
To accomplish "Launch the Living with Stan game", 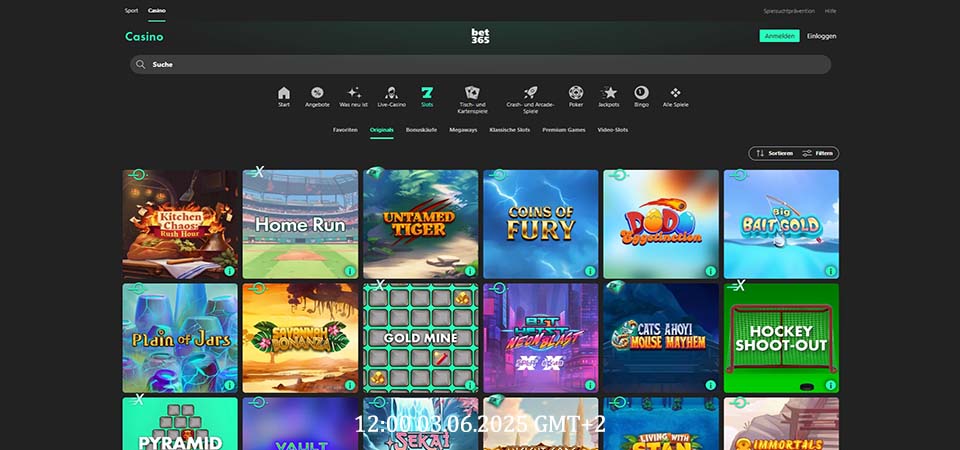I will click(661, 424).
